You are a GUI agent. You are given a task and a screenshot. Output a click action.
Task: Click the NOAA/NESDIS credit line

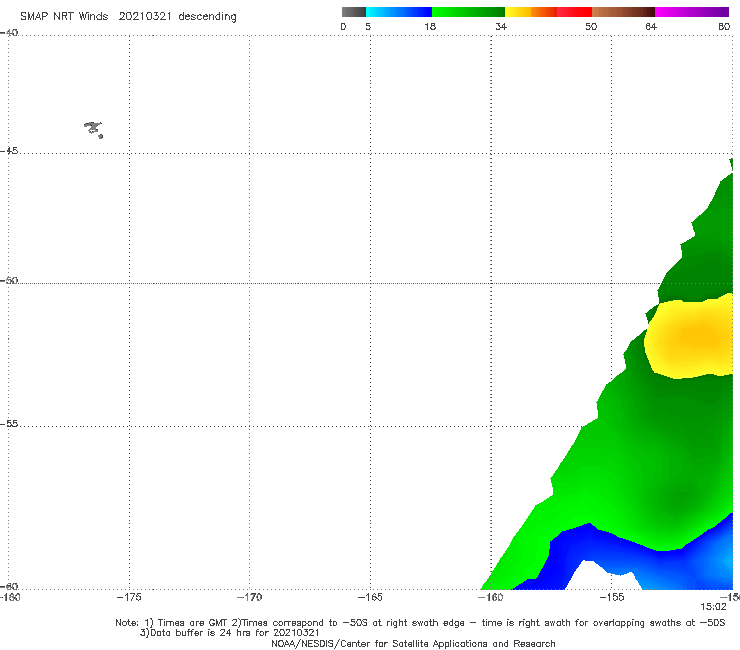click(413, 643)
